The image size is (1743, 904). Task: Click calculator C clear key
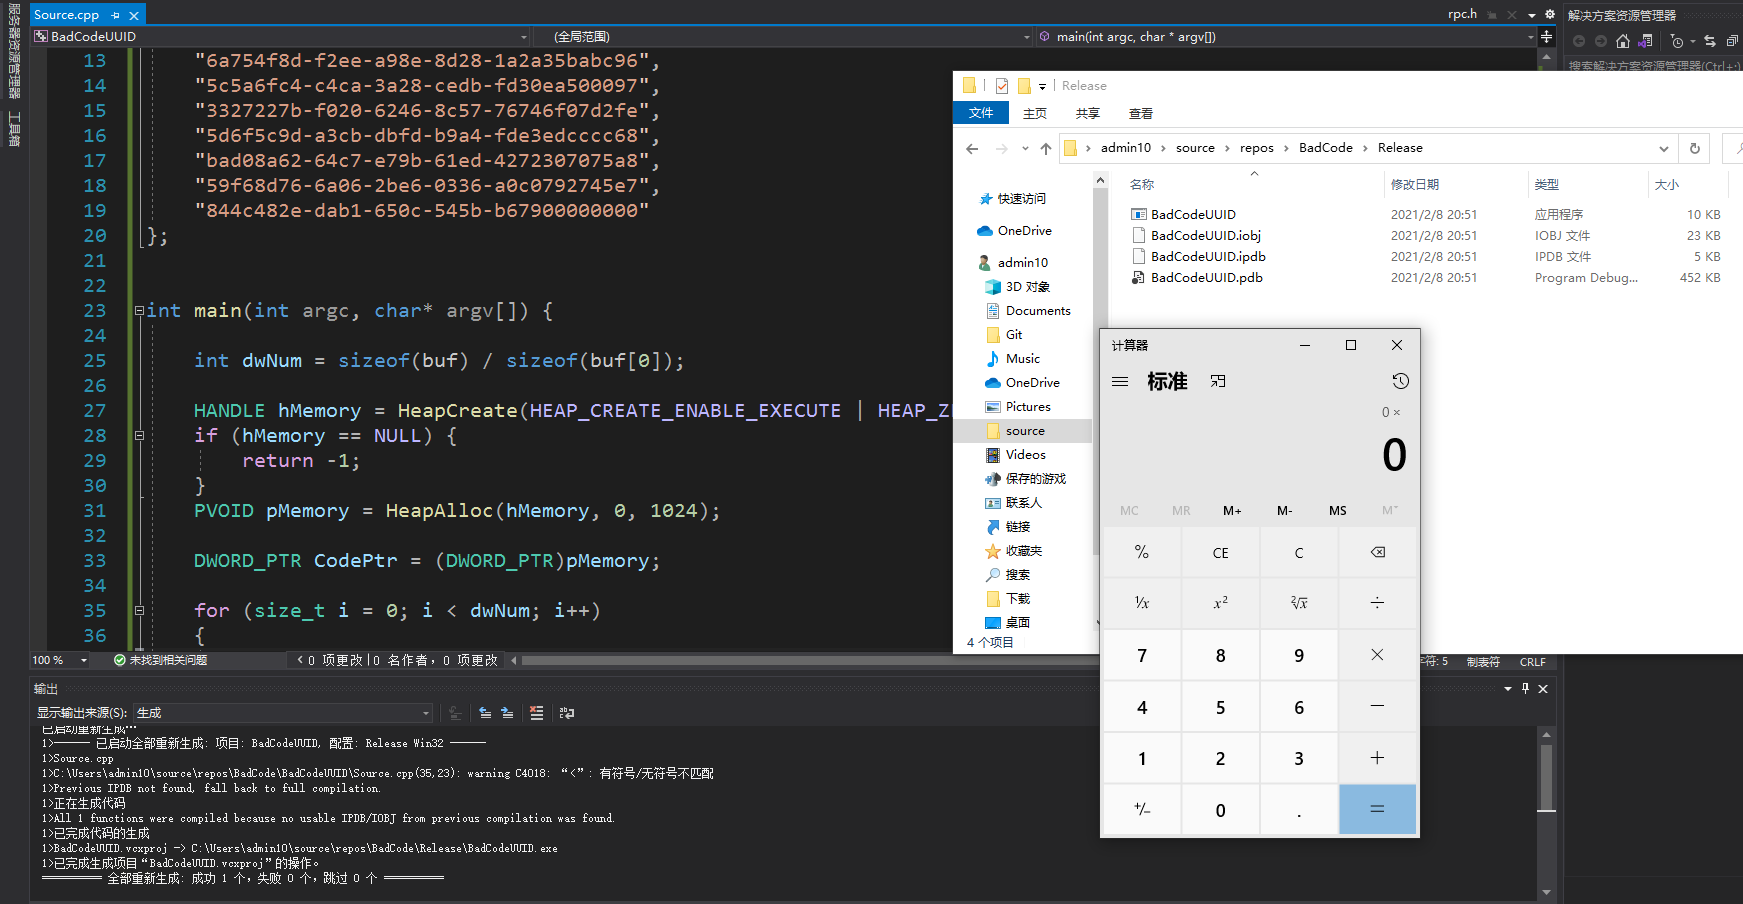1299,552
